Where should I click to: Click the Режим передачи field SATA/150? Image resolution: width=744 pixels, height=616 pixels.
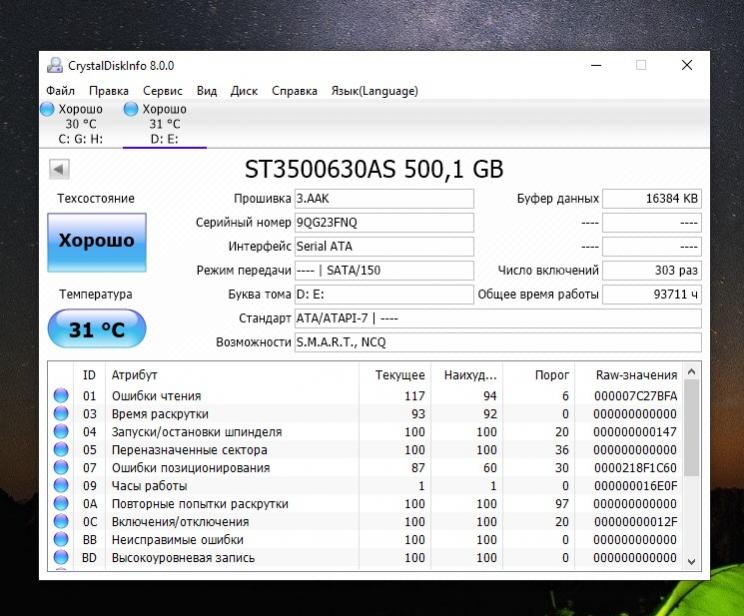coord(384,270)
